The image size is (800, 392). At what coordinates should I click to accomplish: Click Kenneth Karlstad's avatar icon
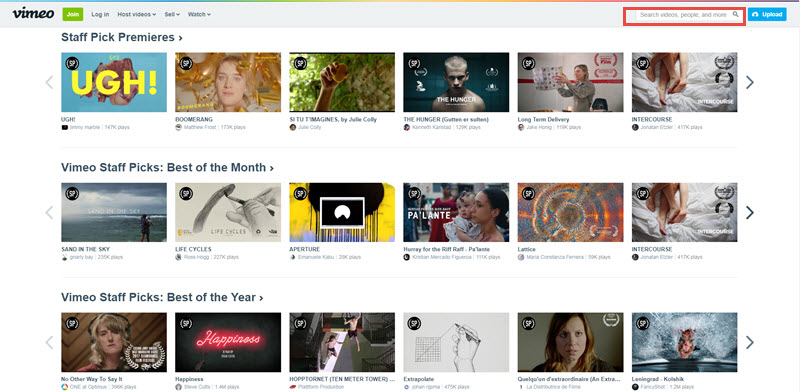point(407,127)
